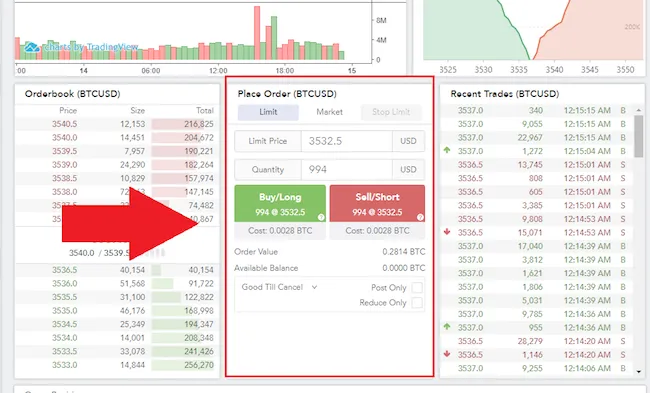Switch to the Market order tab

pos(330,112)
